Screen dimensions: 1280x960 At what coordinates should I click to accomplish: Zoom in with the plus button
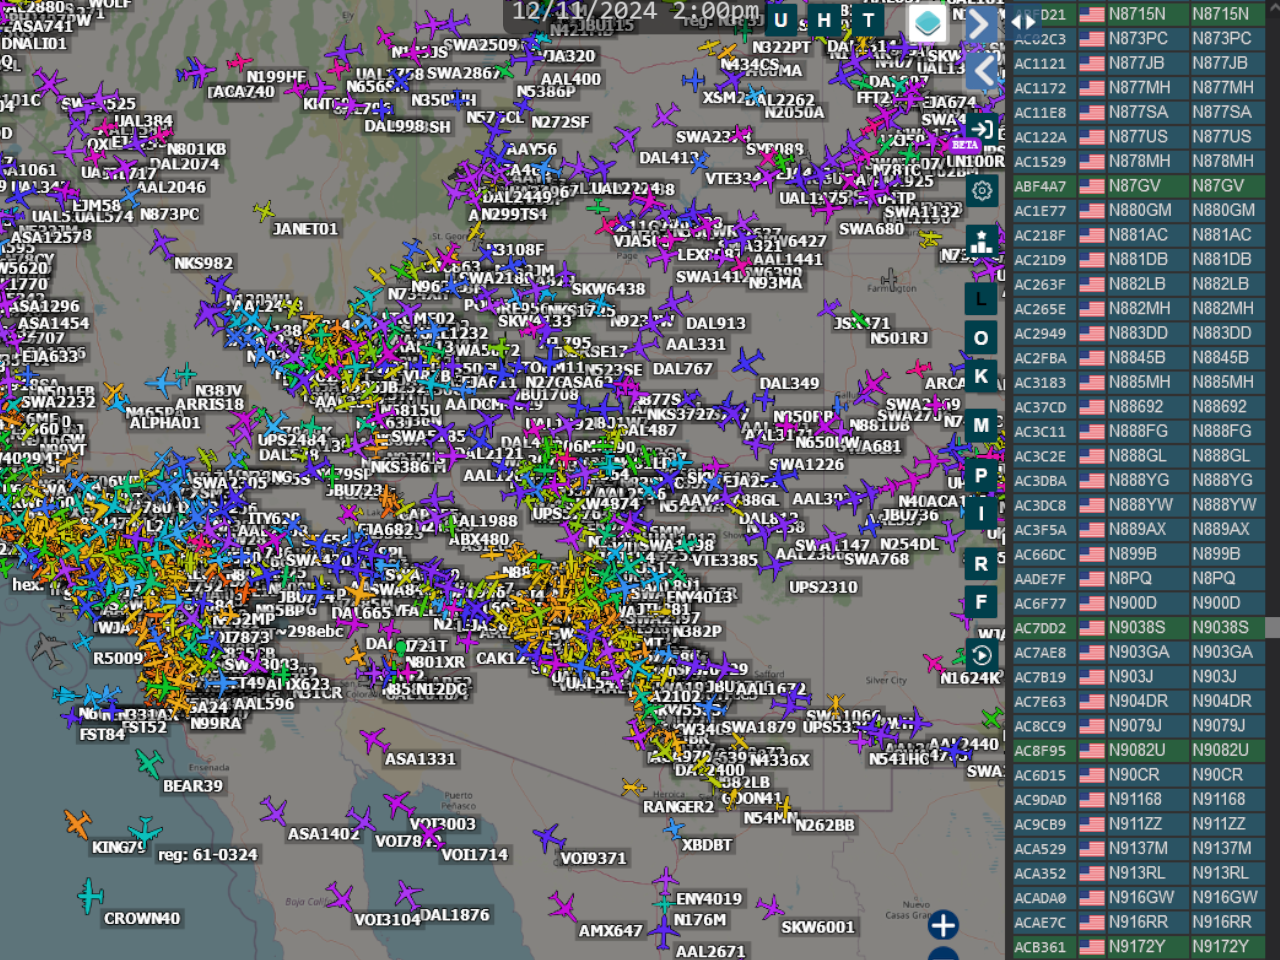click(943, 925)
